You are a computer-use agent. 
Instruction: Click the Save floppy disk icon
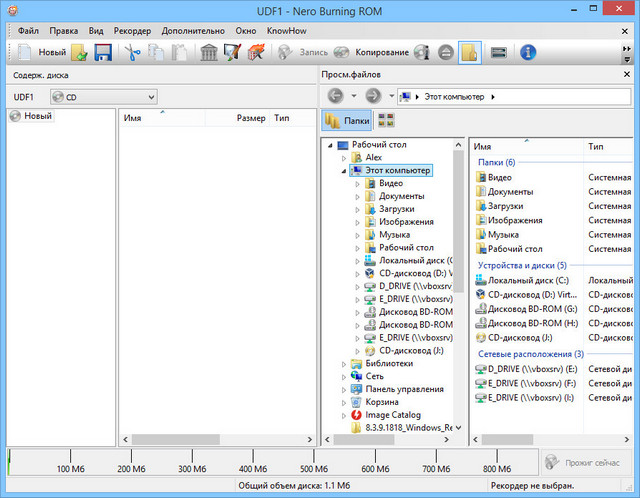(102, 52)
